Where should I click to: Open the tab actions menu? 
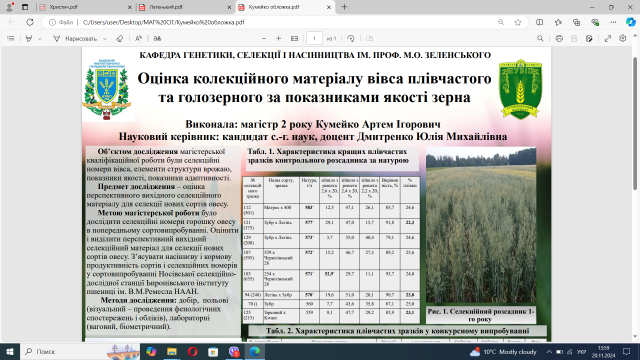click(25, 7)
